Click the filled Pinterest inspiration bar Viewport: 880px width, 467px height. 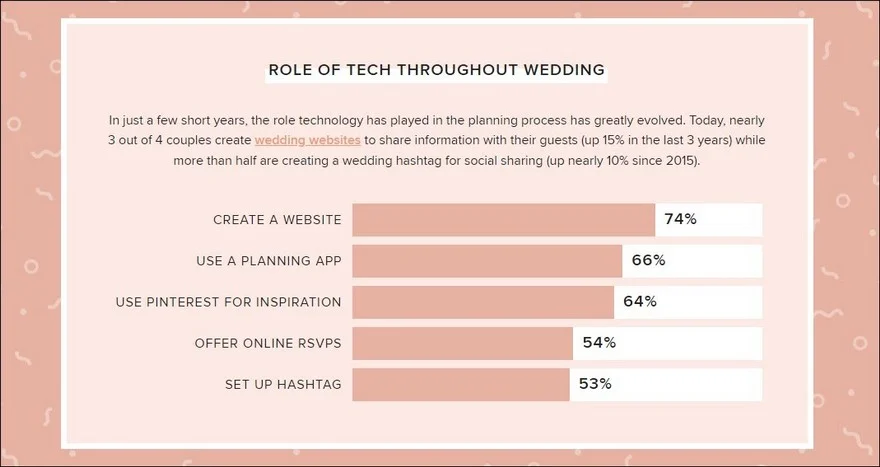484,302
